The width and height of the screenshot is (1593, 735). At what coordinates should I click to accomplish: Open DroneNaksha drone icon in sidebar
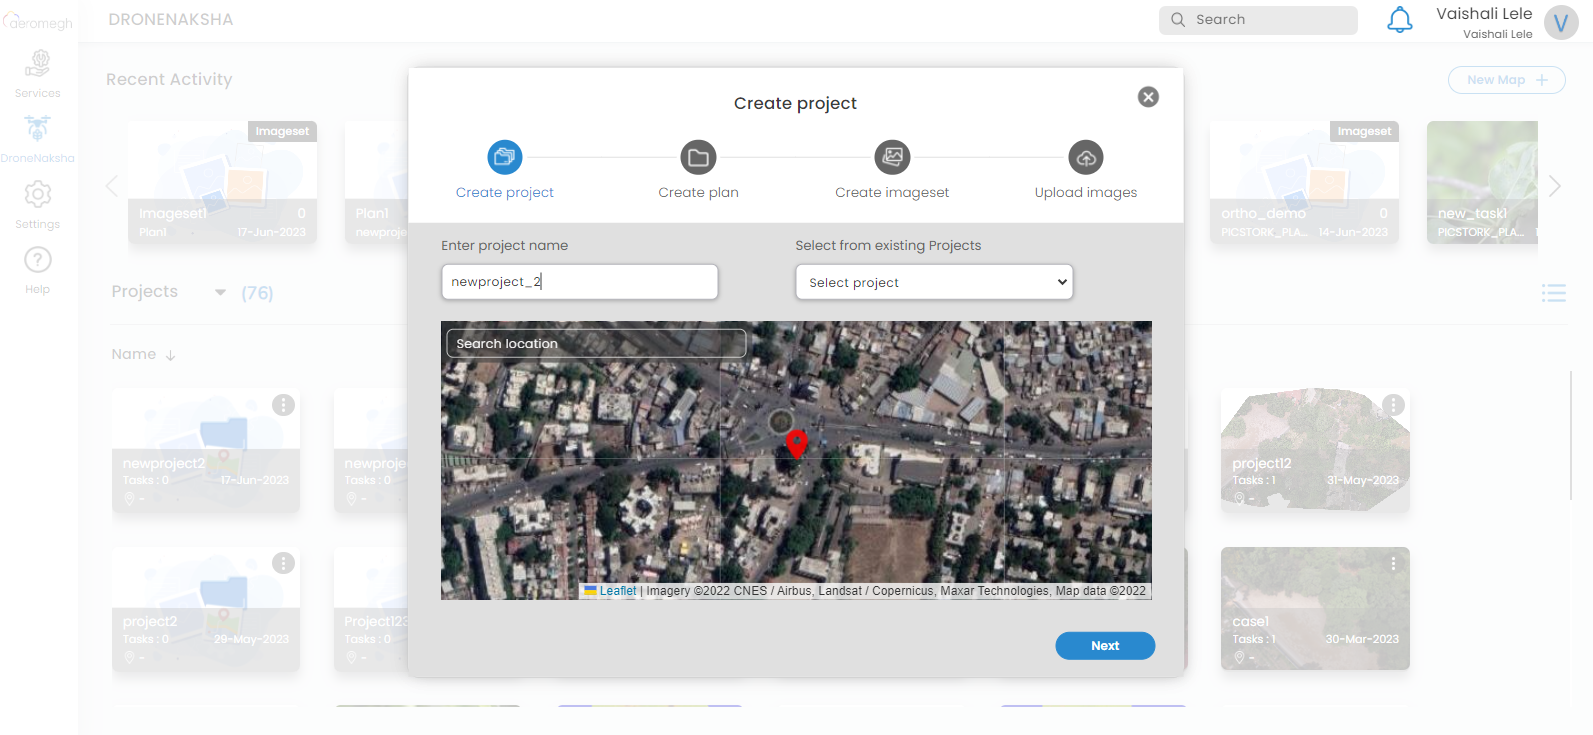click(x=38, y=129)
